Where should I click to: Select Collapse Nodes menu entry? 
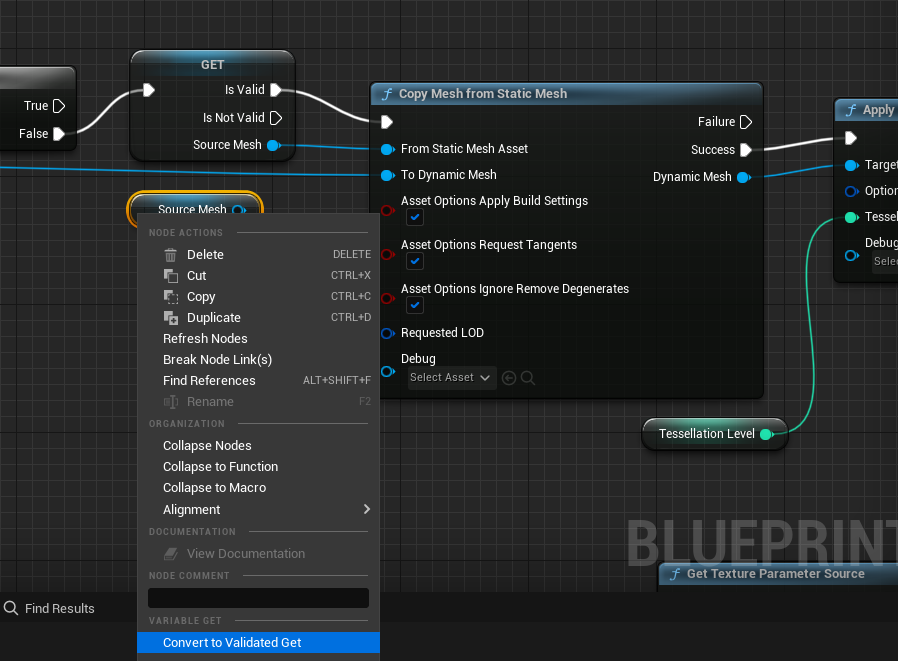click(258, 446)
